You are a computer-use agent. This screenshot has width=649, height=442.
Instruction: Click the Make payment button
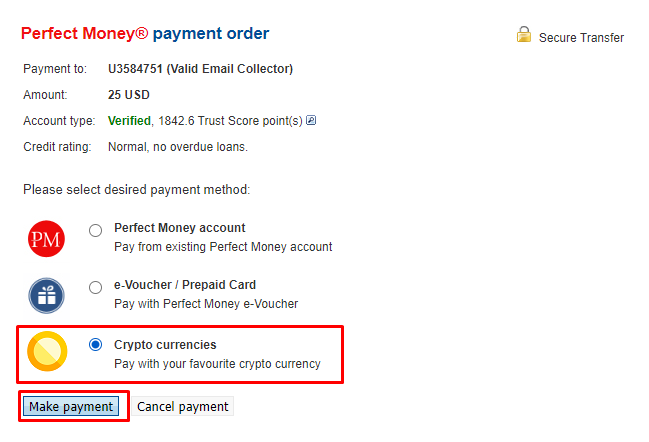tap(71, 406)
